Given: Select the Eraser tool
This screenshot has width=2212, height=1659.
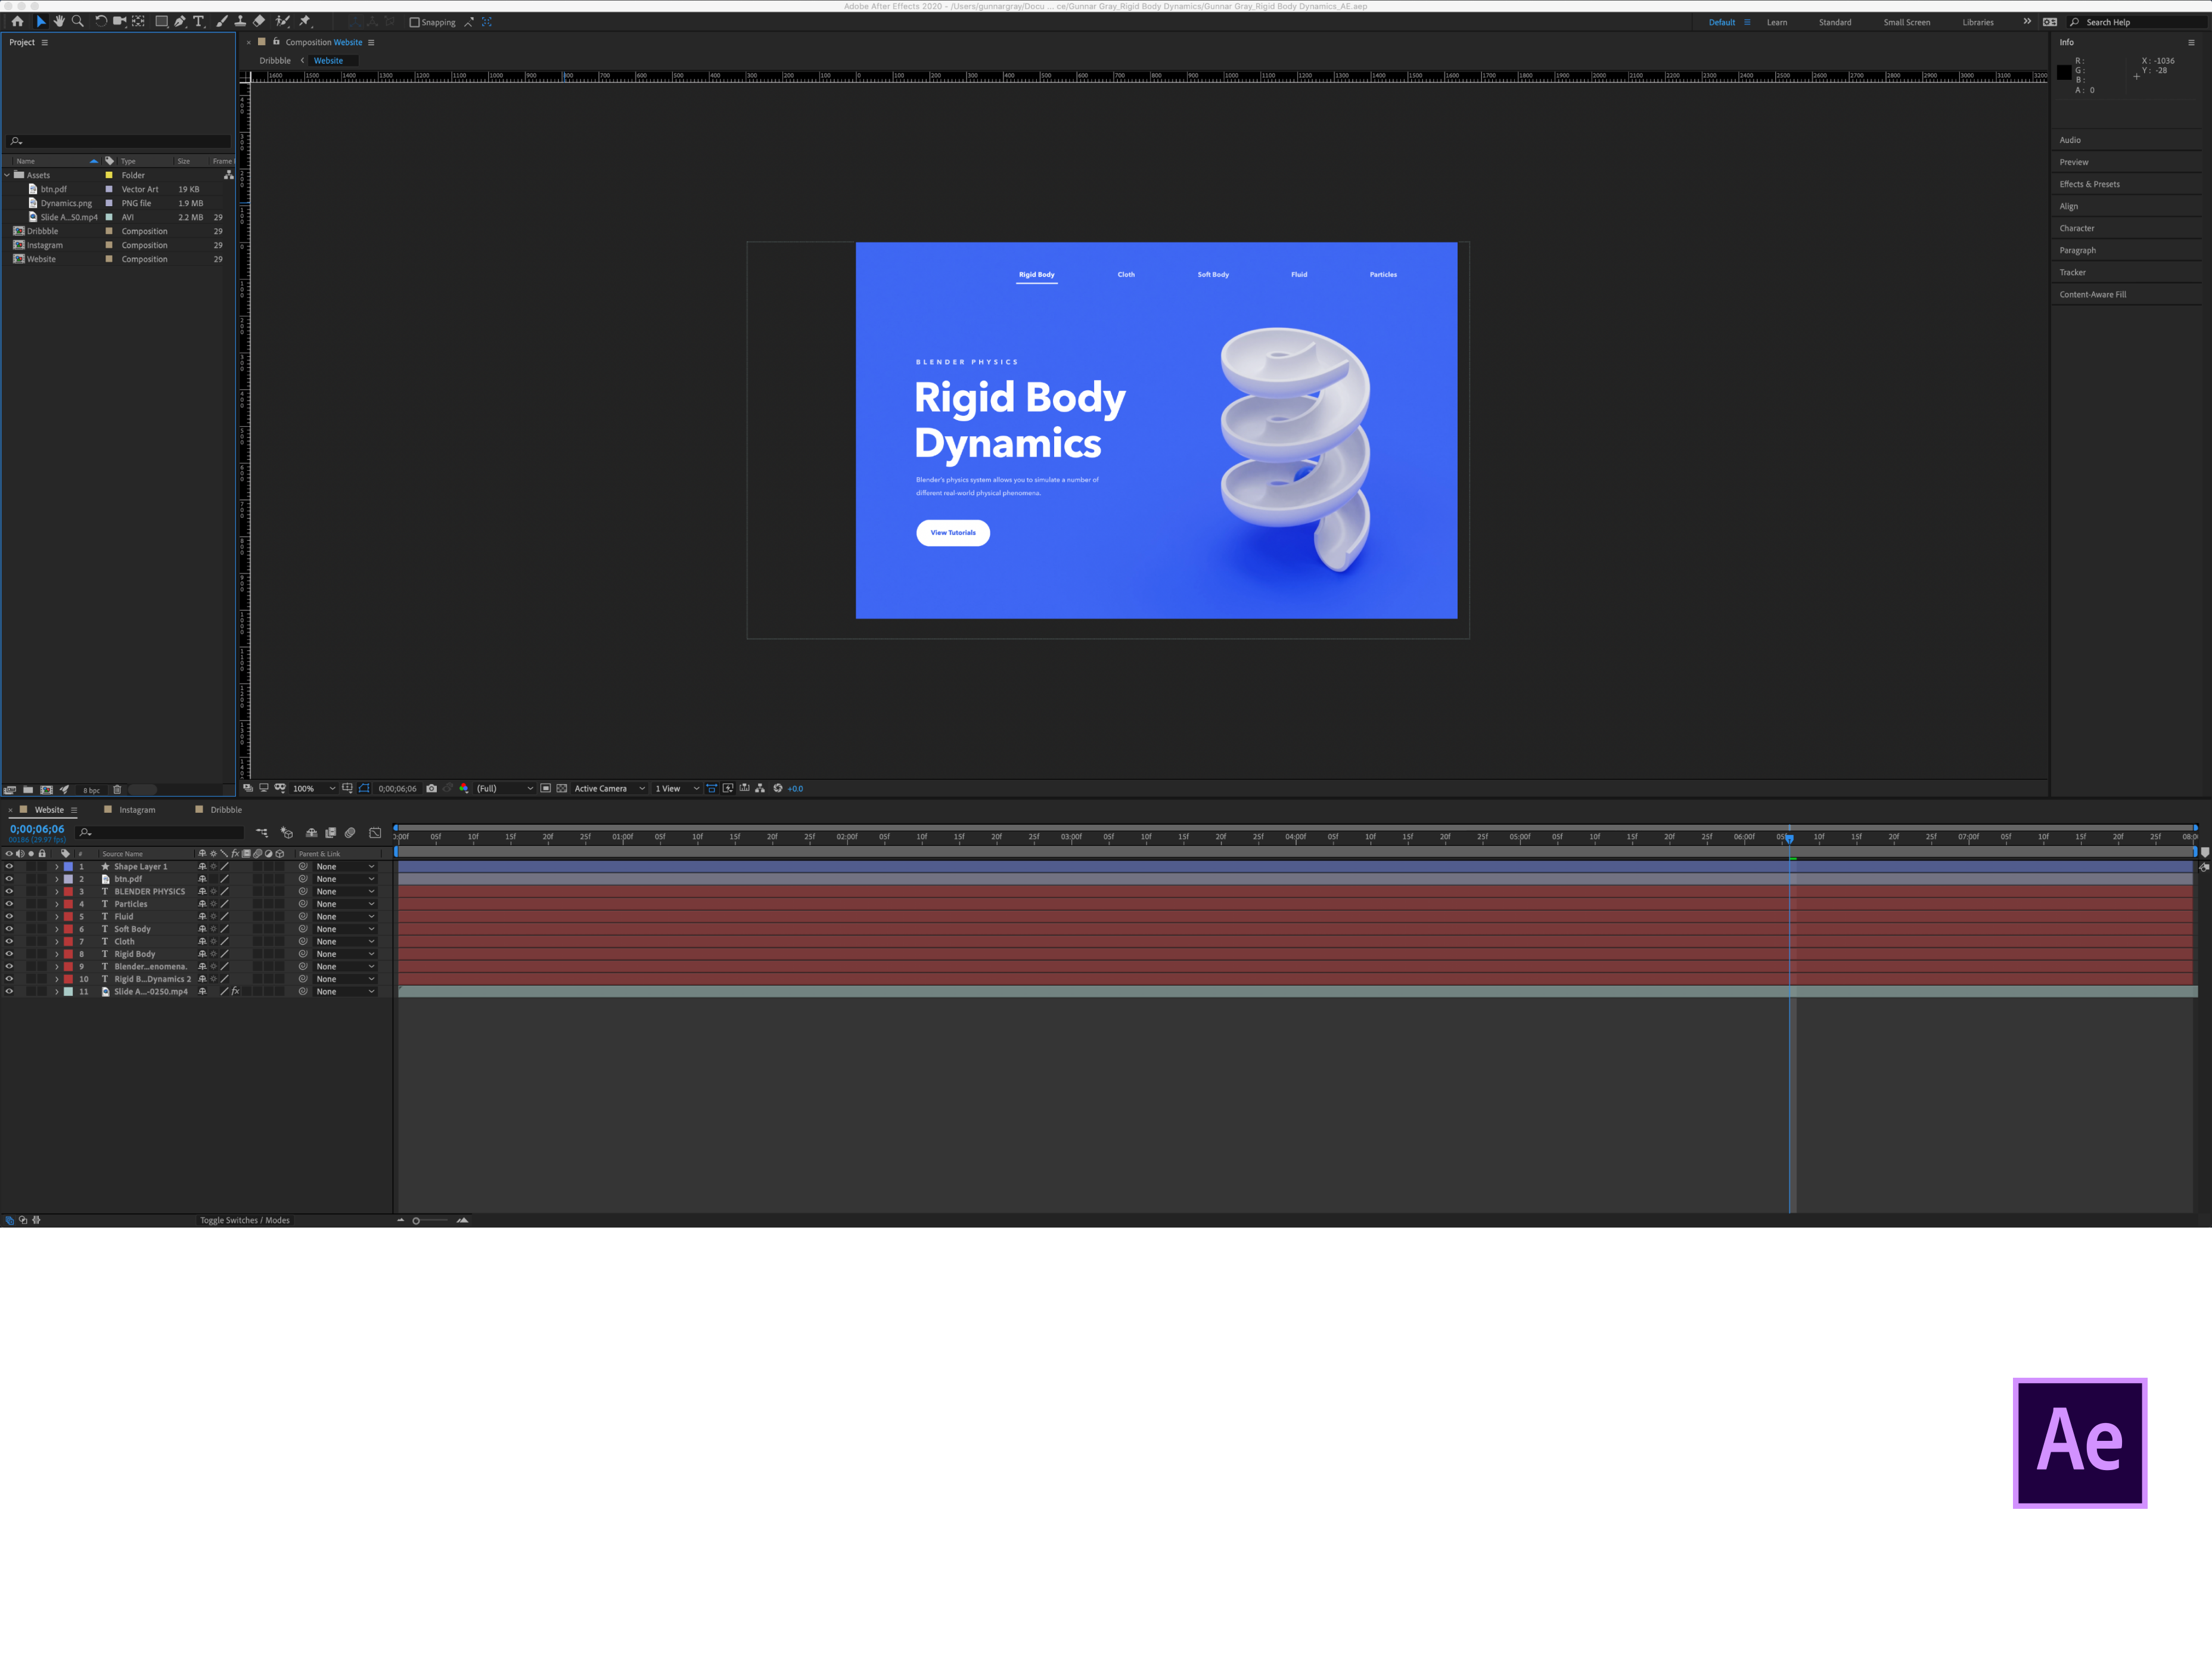Looking at the screenshot, I should click(x=259, y=21).
